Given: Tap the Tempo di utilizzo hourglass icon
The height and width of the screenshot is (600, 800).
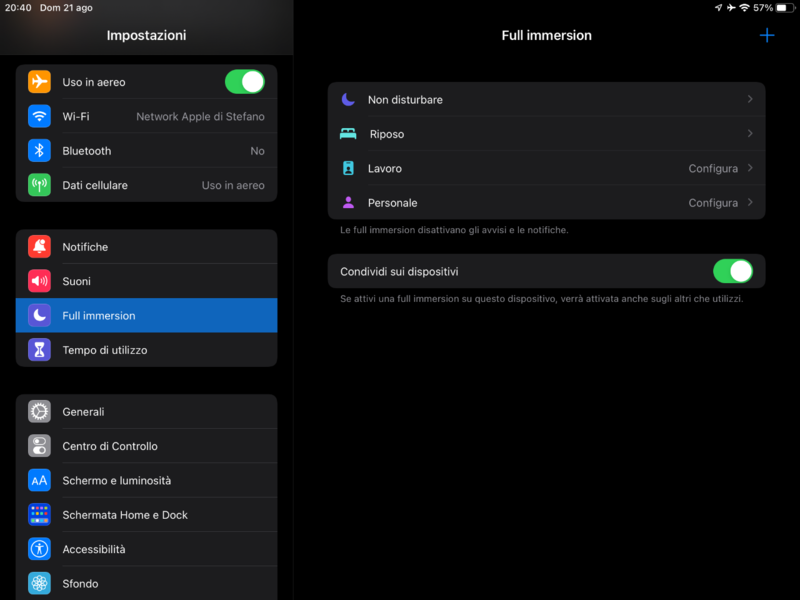Looking at the screenshot, I should pos(39,350).
